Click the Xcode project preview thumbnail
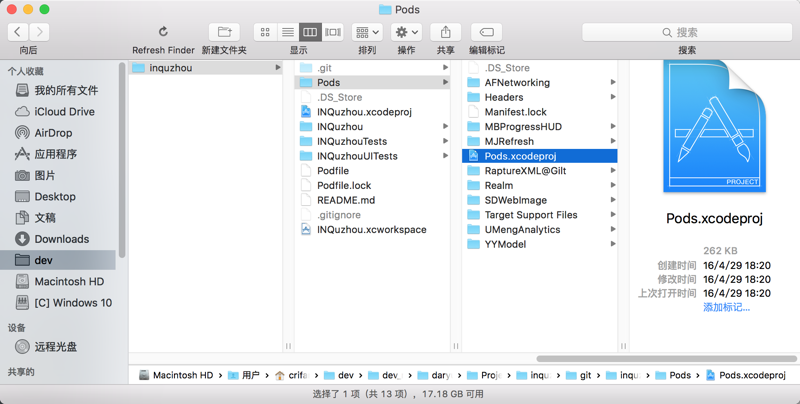Image resolution: width=800 pixels, height=404 pixels. [714, 128]
